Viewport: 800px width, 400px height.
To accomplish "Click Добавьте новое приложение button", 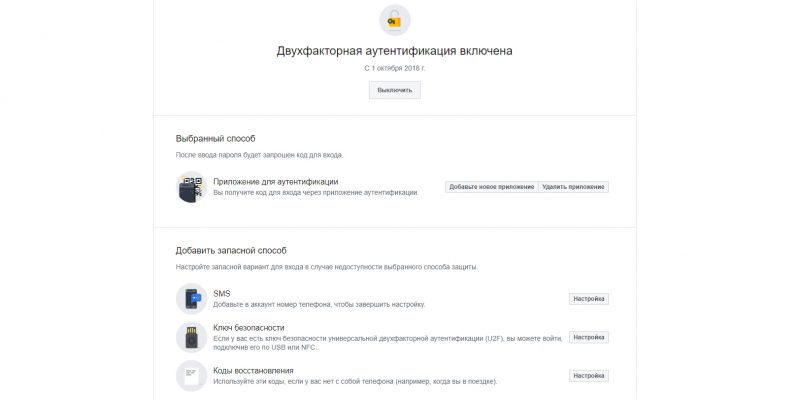I will click(x=491, y=187).
